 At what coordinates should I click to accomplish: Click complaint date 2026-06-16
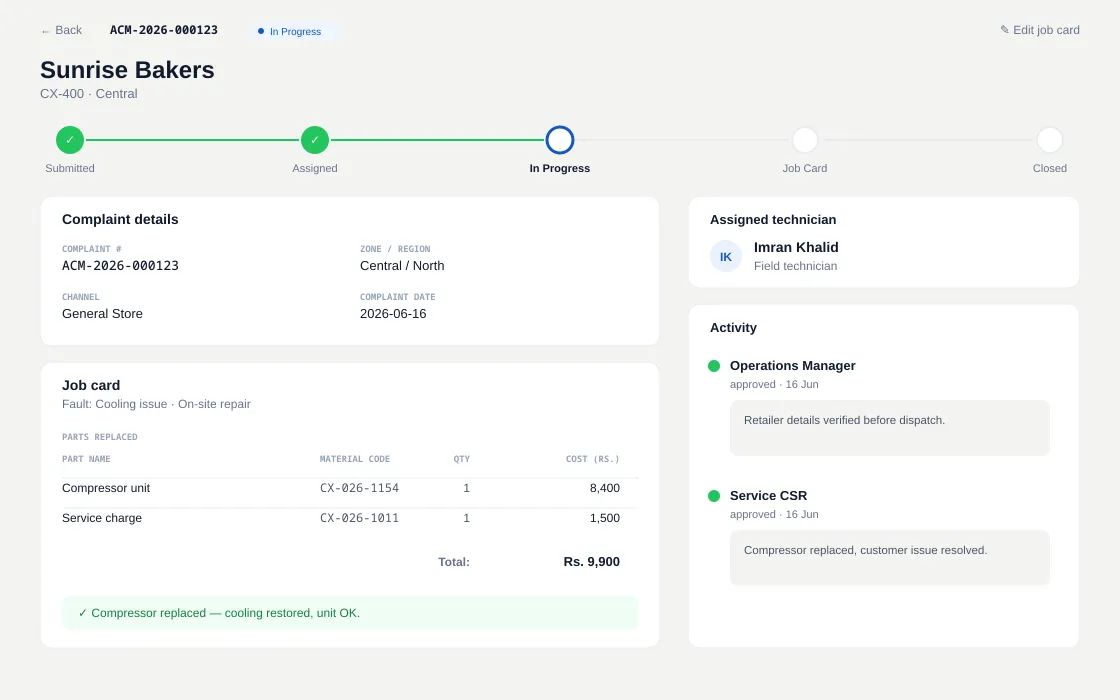click(x=393, y=314)
